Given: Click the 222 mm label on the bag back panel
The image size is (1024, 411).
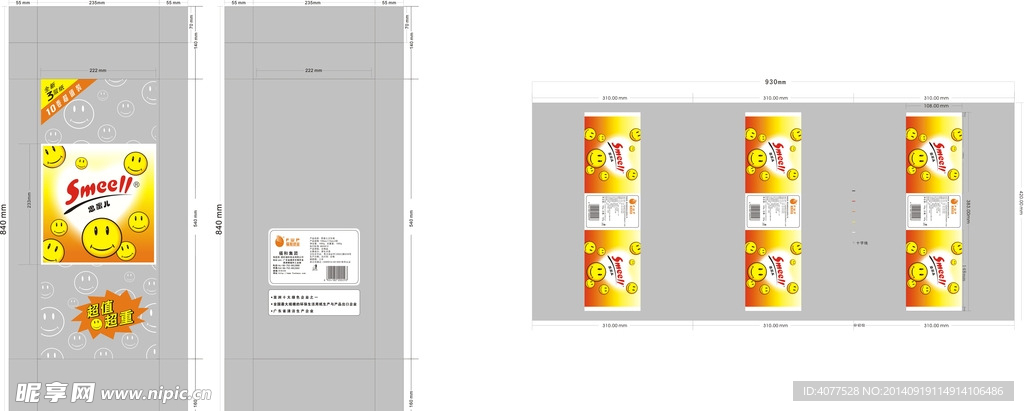Looking at the screenshot, I should [x=314, y=70].
